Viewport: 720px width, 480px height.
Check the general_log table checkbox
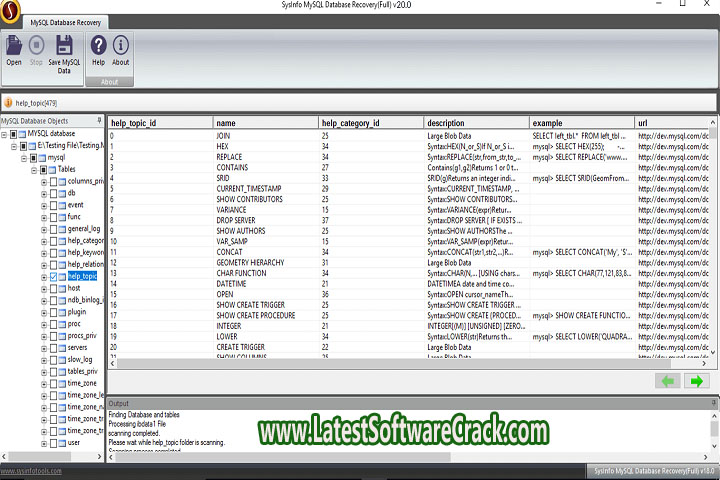coord(53,229)
